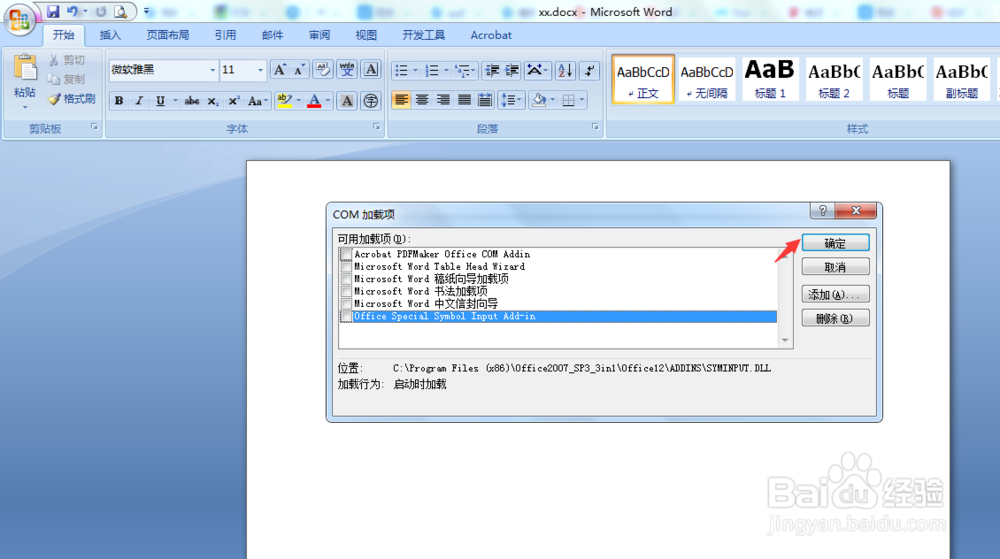1000x559 pixels.
Task: Click 添加(A)... to add an add-in
Action: click(x=835, y=294)
